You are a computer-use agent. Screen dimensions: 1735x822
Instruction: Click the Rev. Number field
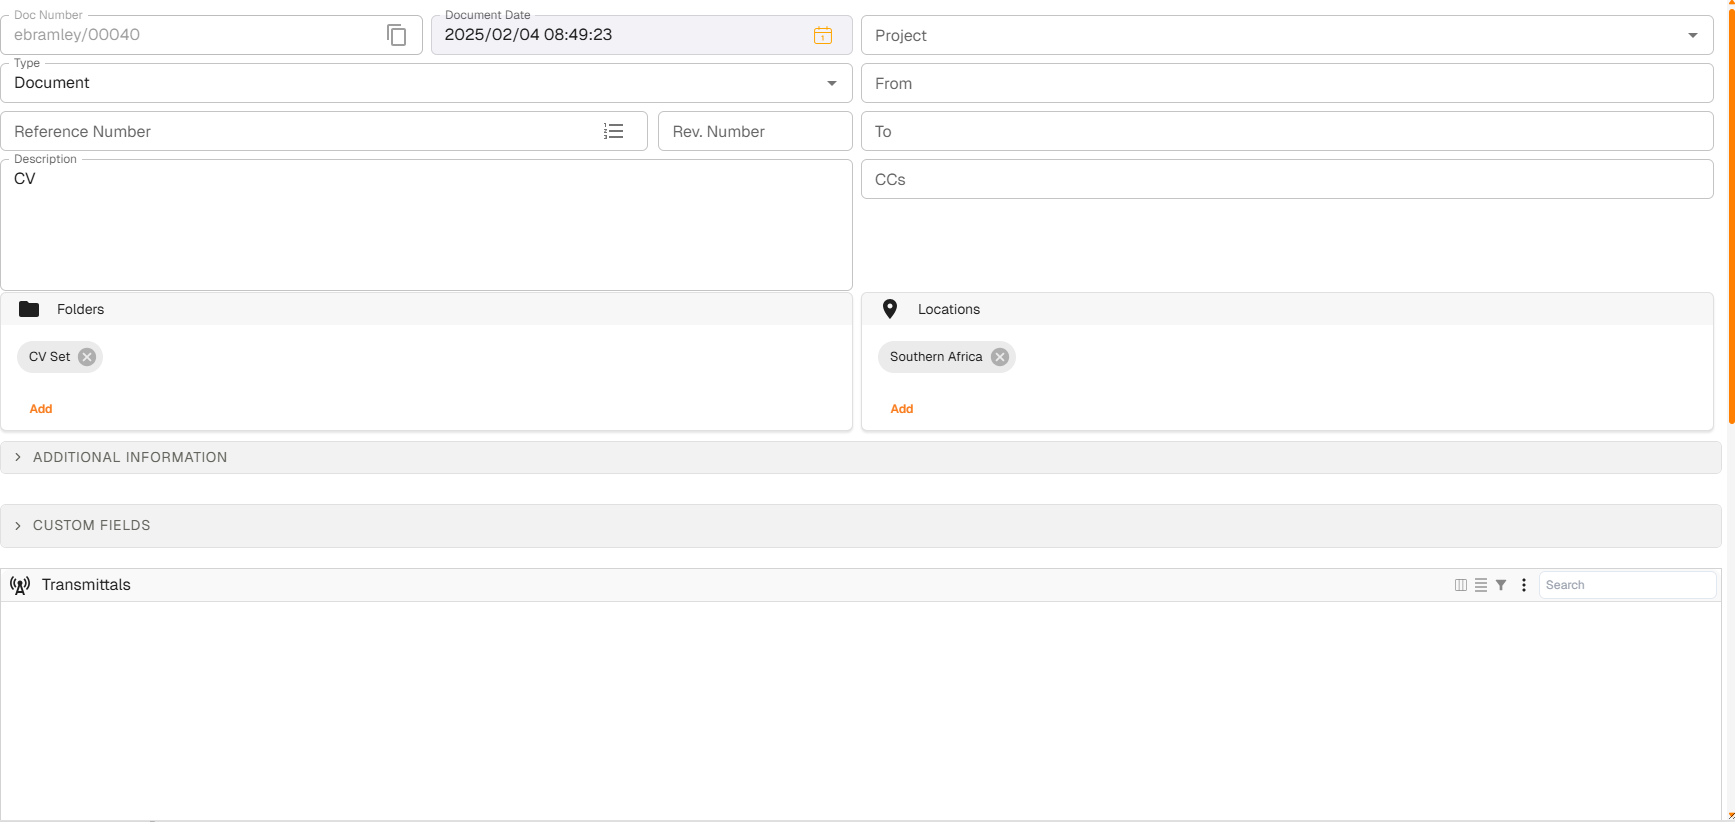click(754, 131)
